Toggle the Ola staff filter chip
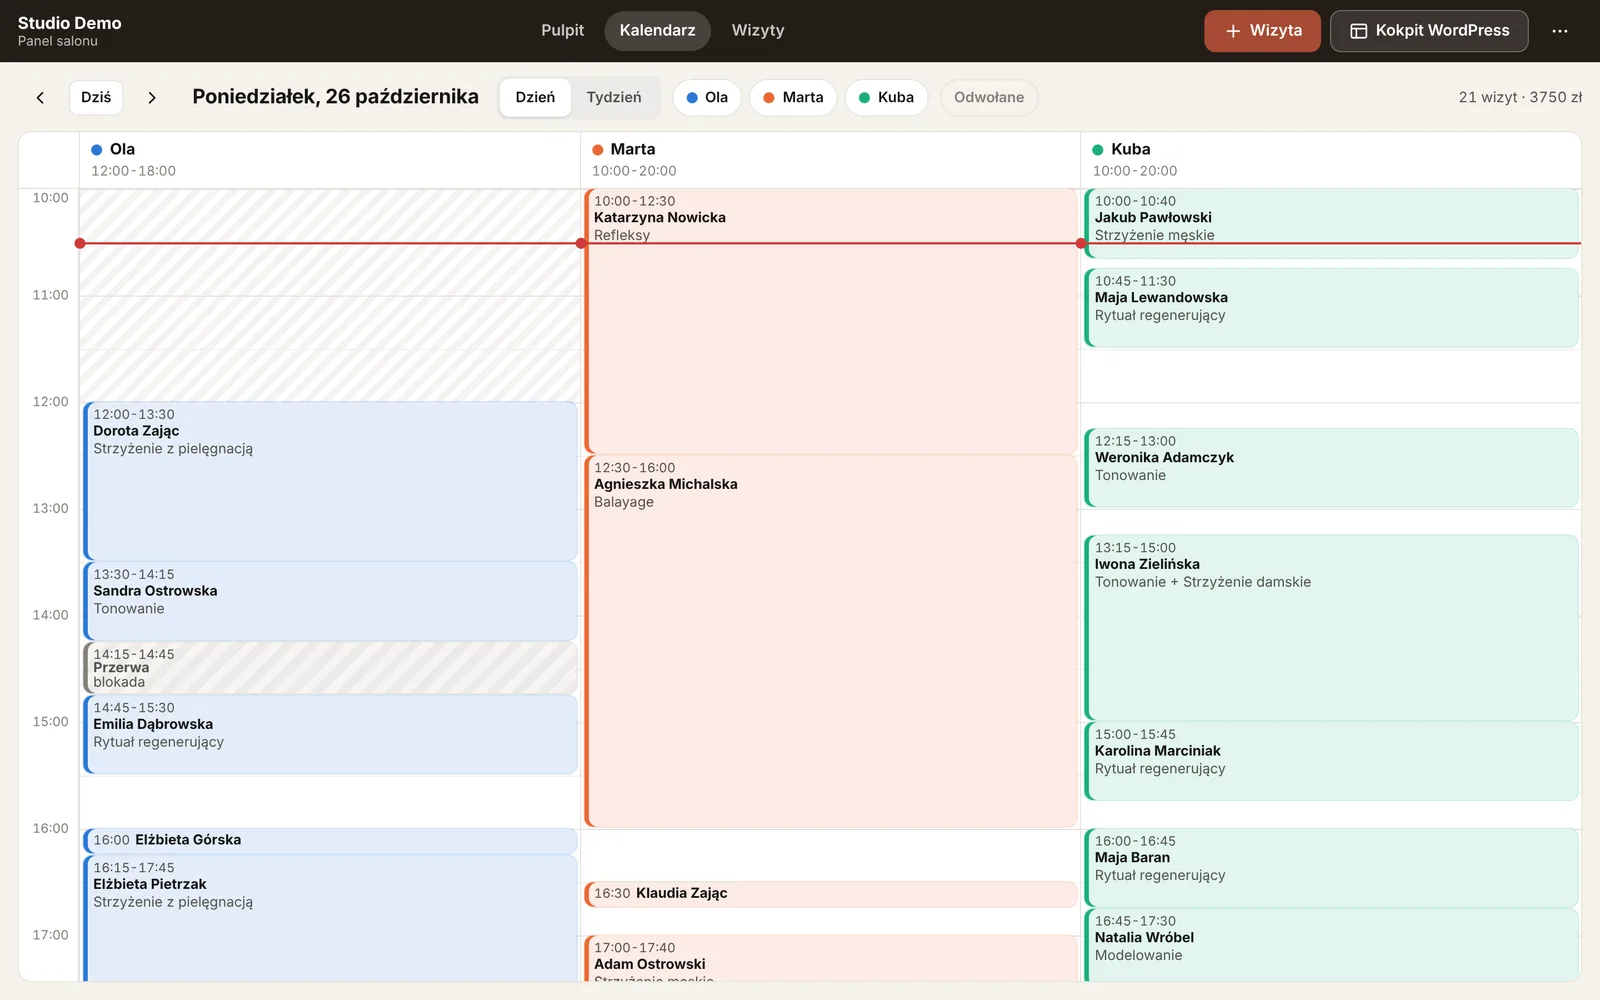The image size is (1600, 1000). coord(707,97)
